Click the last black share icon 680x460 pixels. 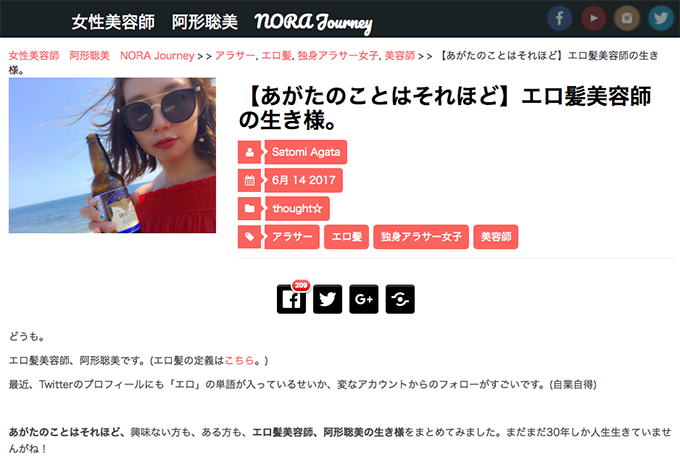400,299
